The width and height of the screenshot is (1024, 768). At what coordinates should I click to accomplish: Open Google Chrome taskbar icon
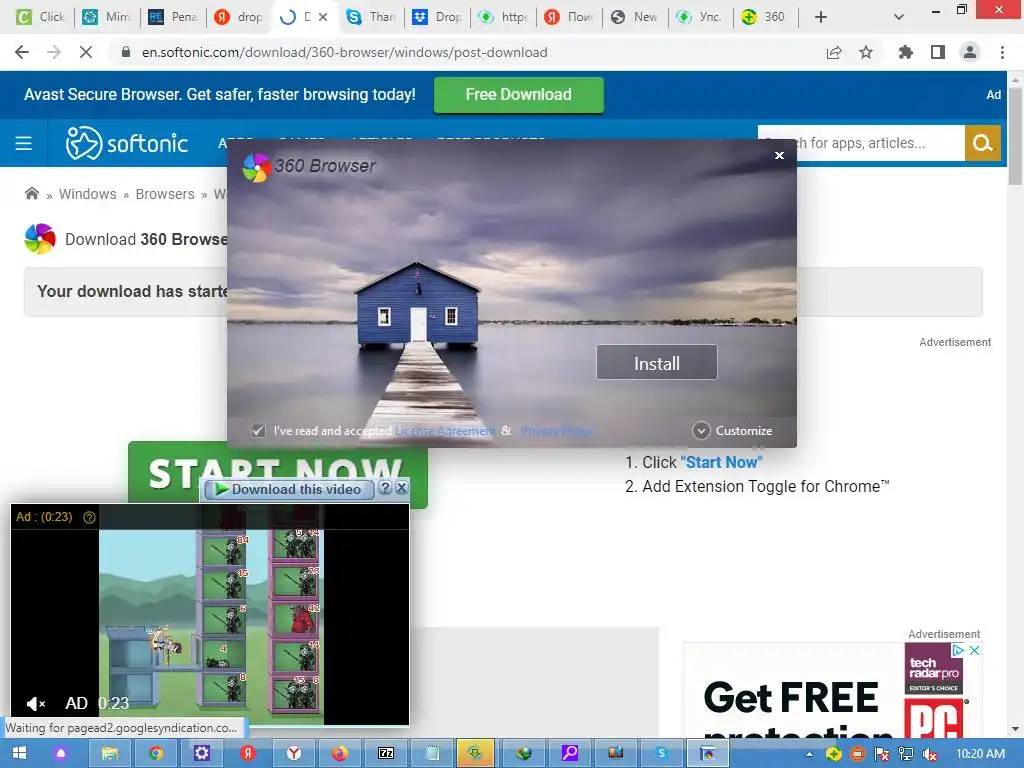point(155,754)
